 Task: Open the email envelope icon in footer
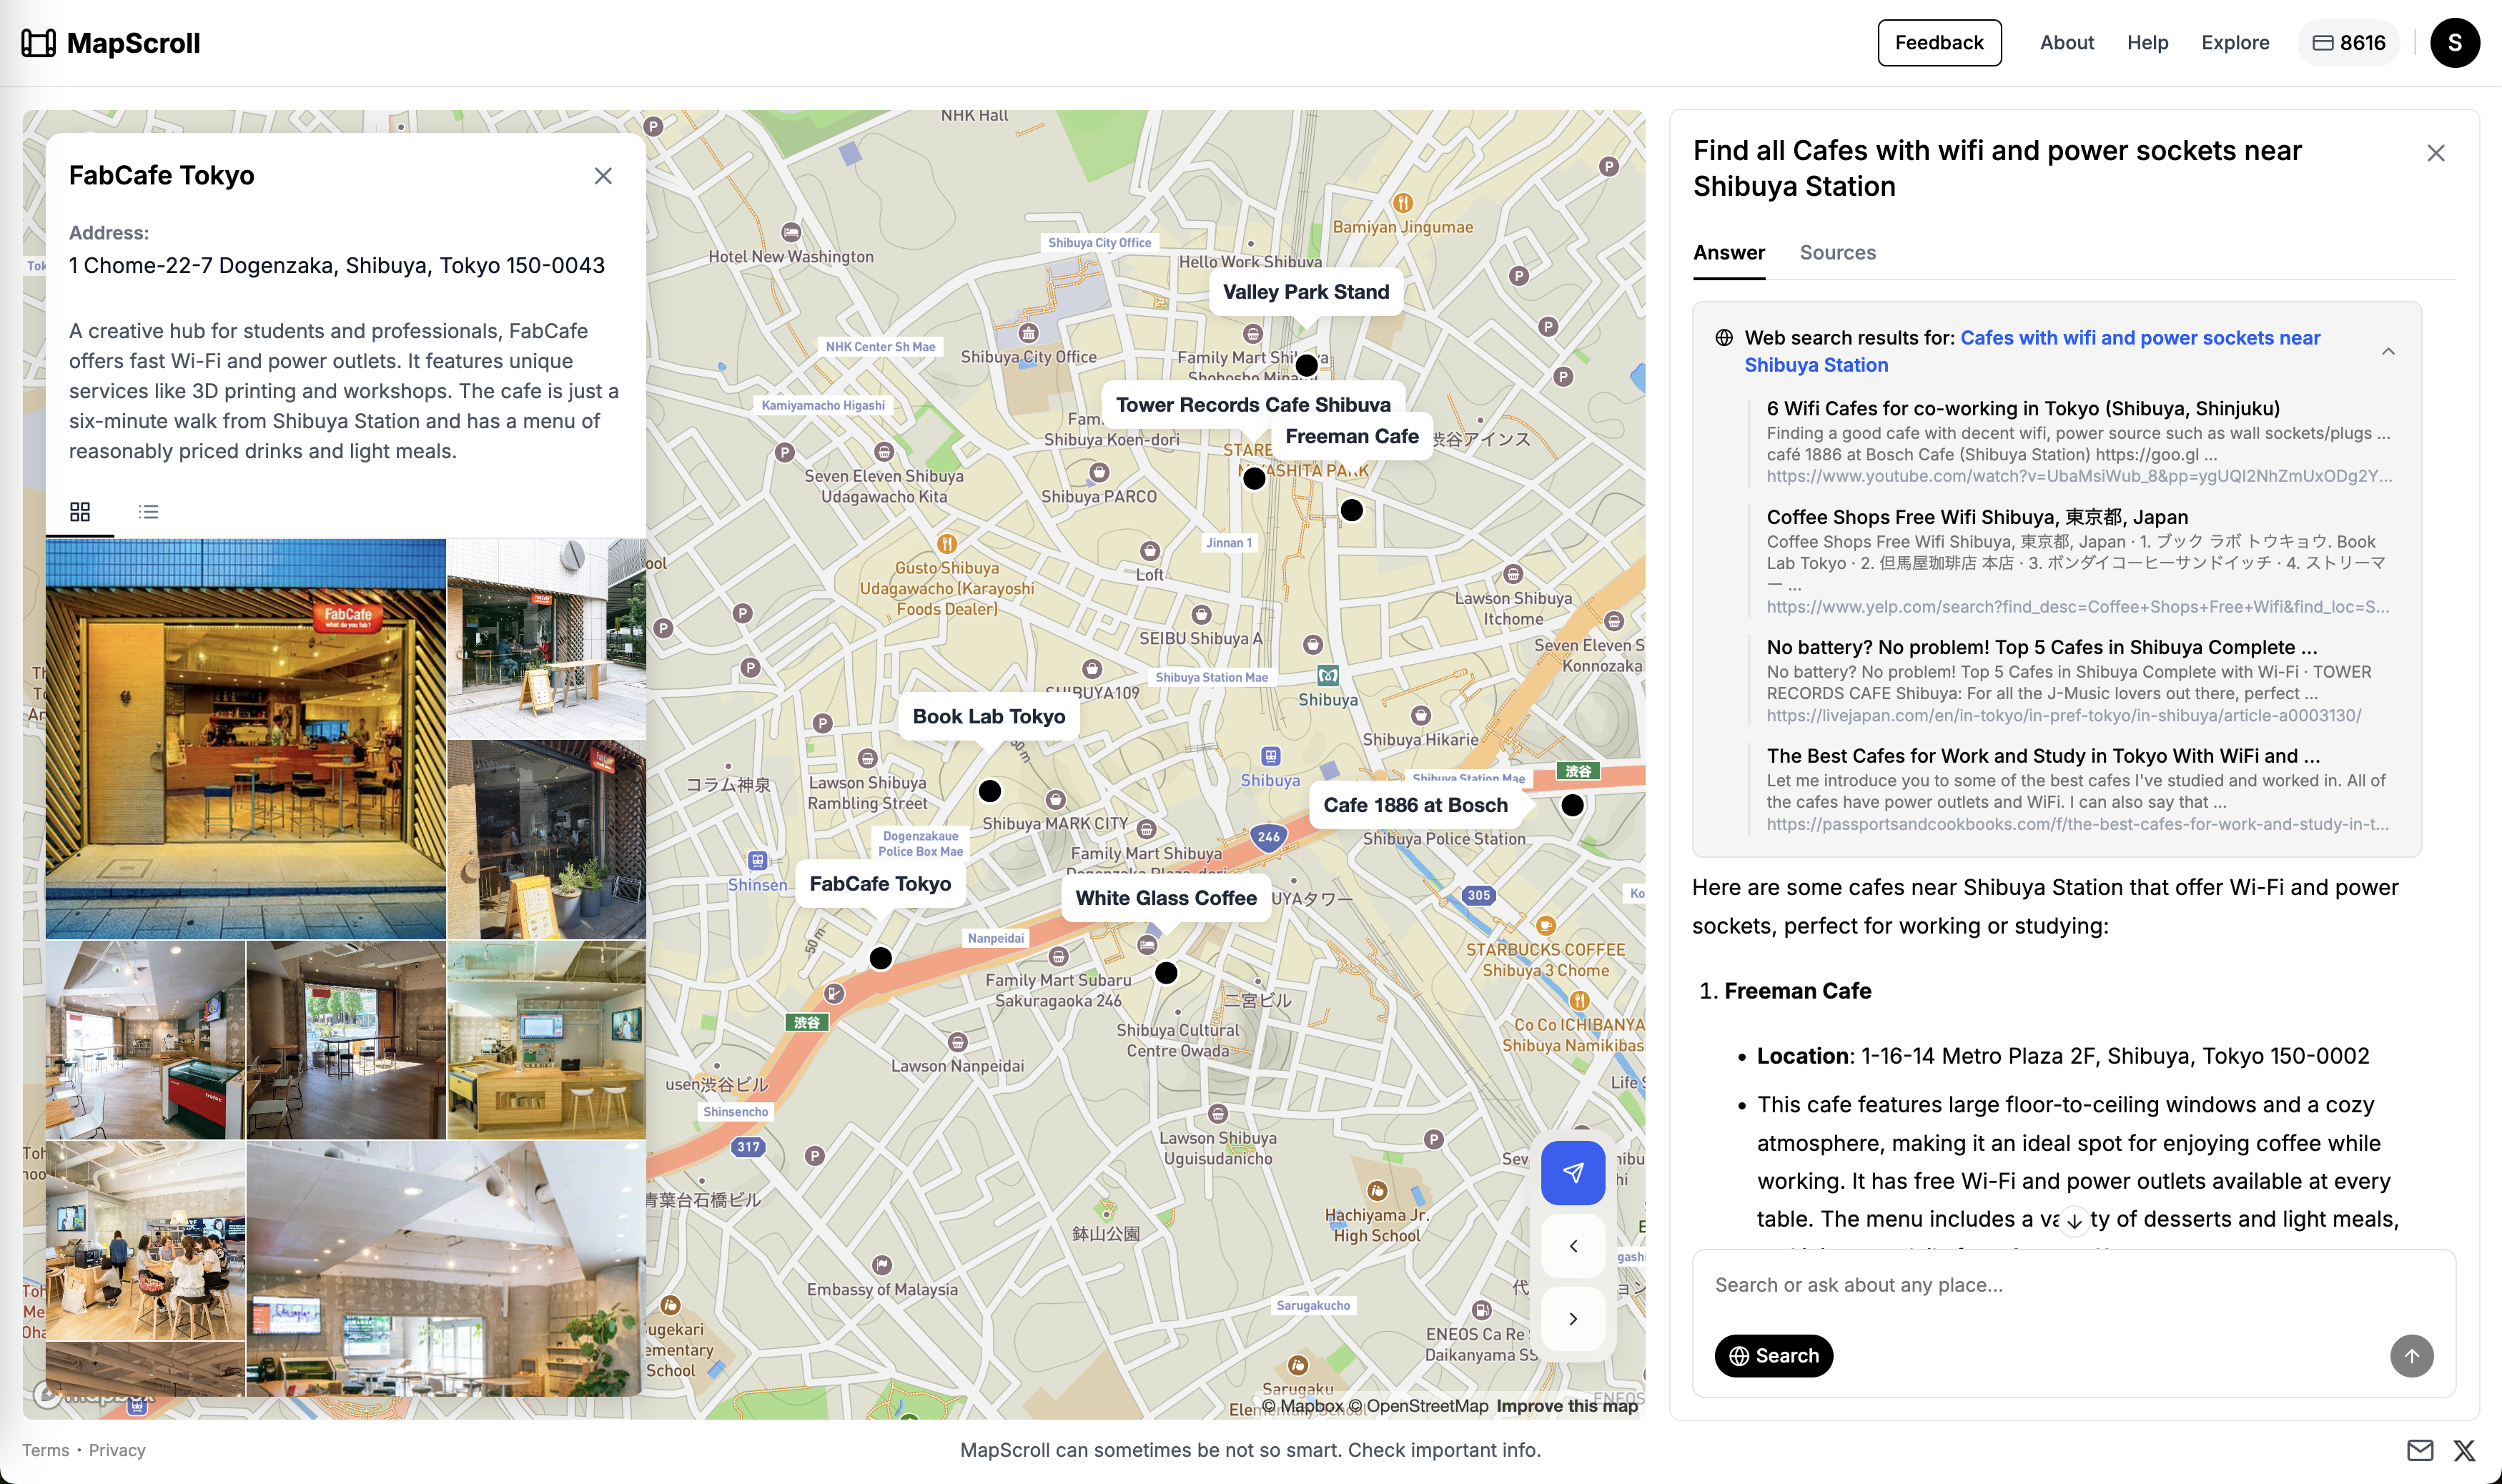point(2420,1450)
